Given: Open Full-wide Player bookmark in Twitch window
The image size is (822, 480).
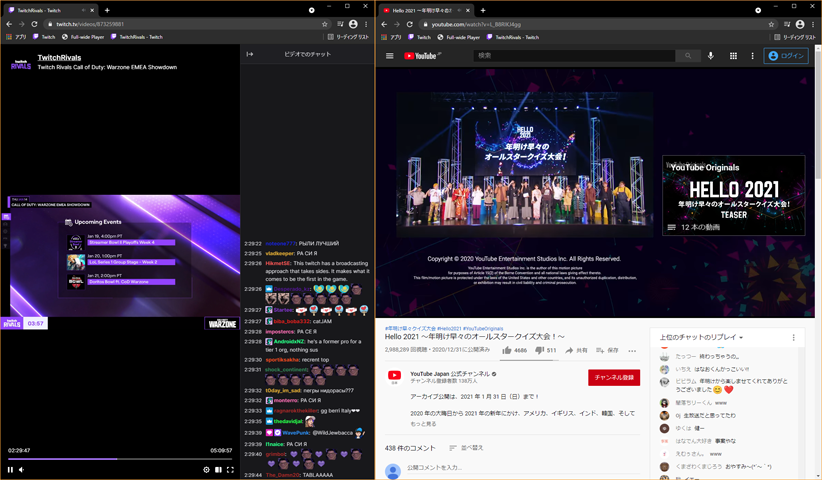Looking at the screenshot, I should [x=83, y=37].
